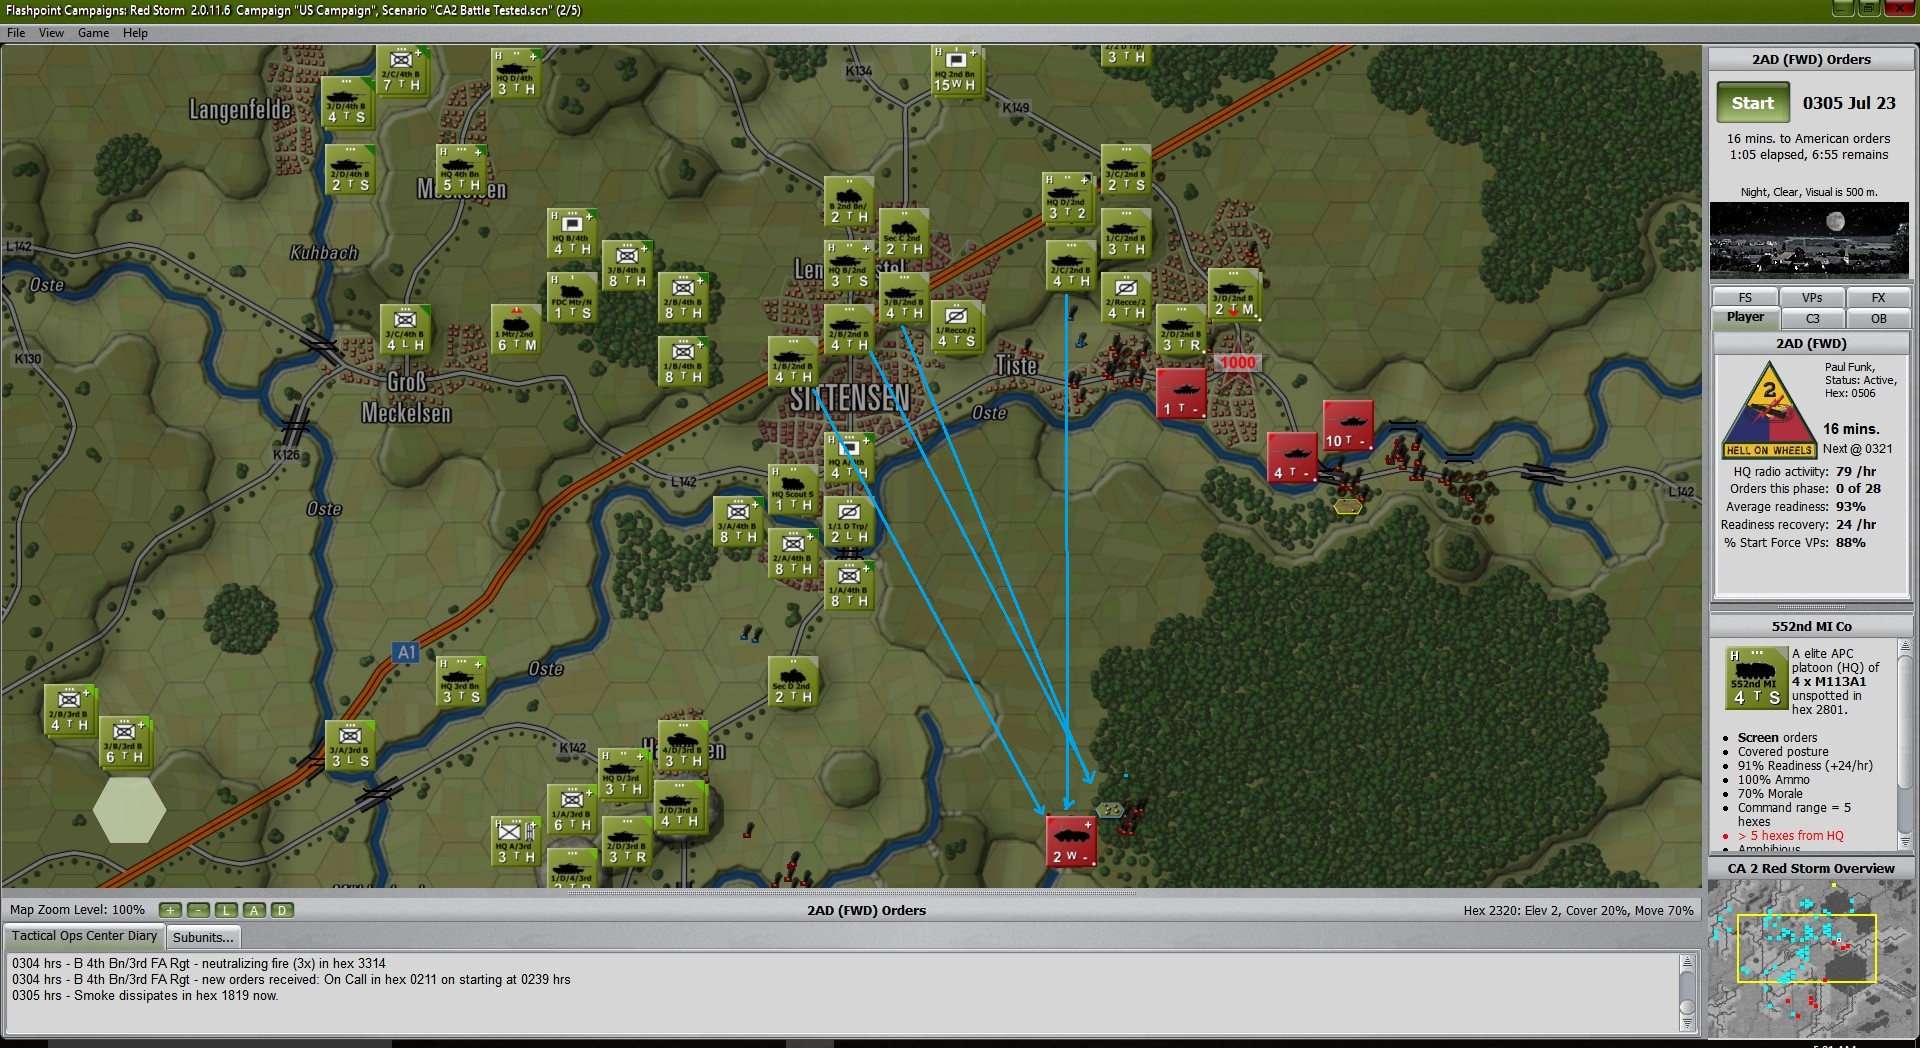Open the Help menu

tap(135, 33)
